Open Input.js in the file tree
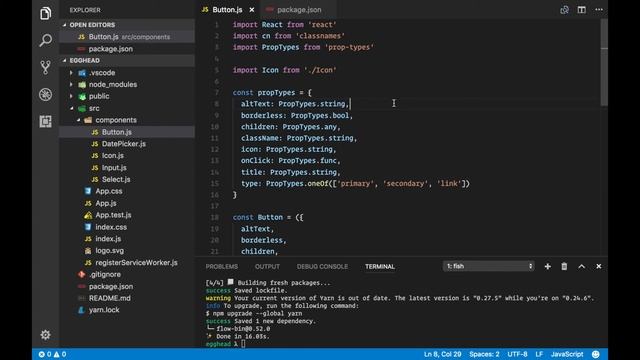Screen dimensions: 640x360 (127, 167)
